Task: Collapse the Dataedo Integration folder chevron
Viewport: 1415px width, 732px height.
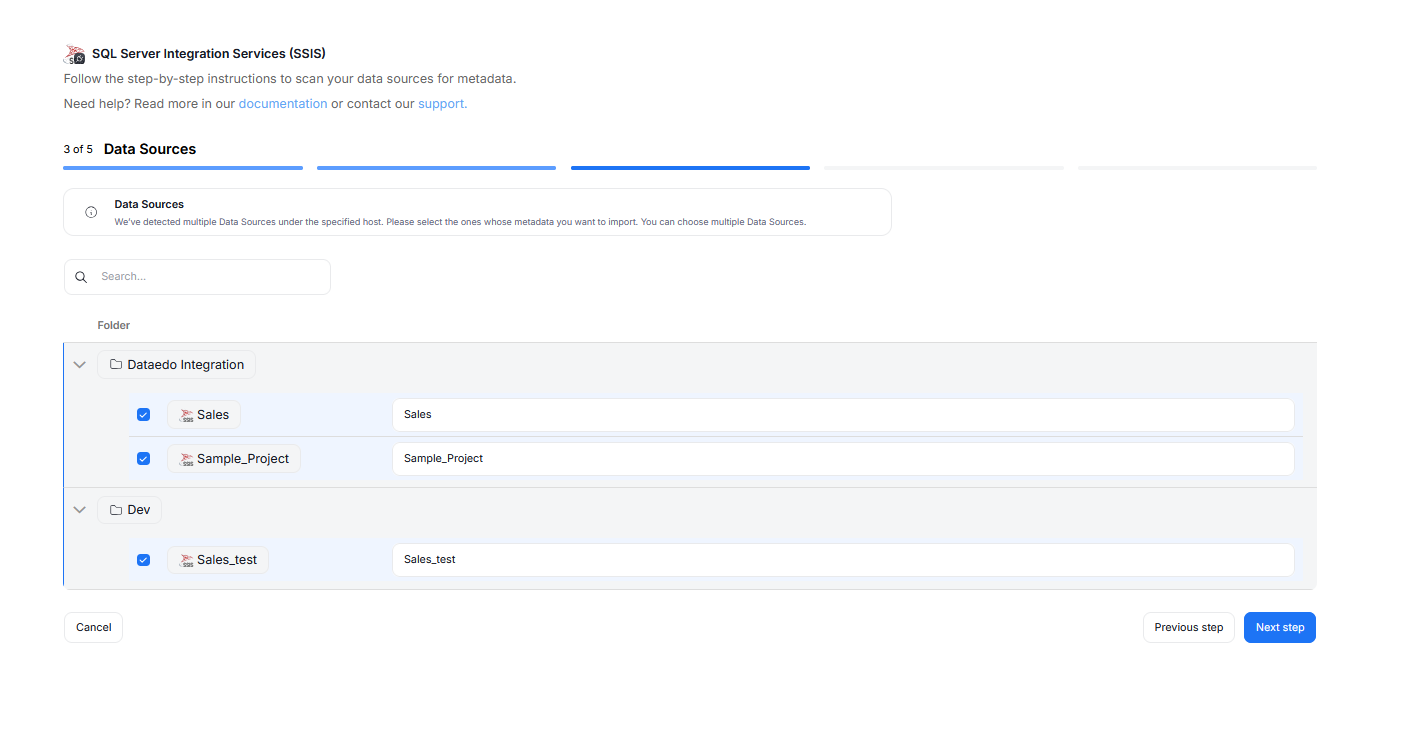Action: pyautogui.click(x=80, y=365)
